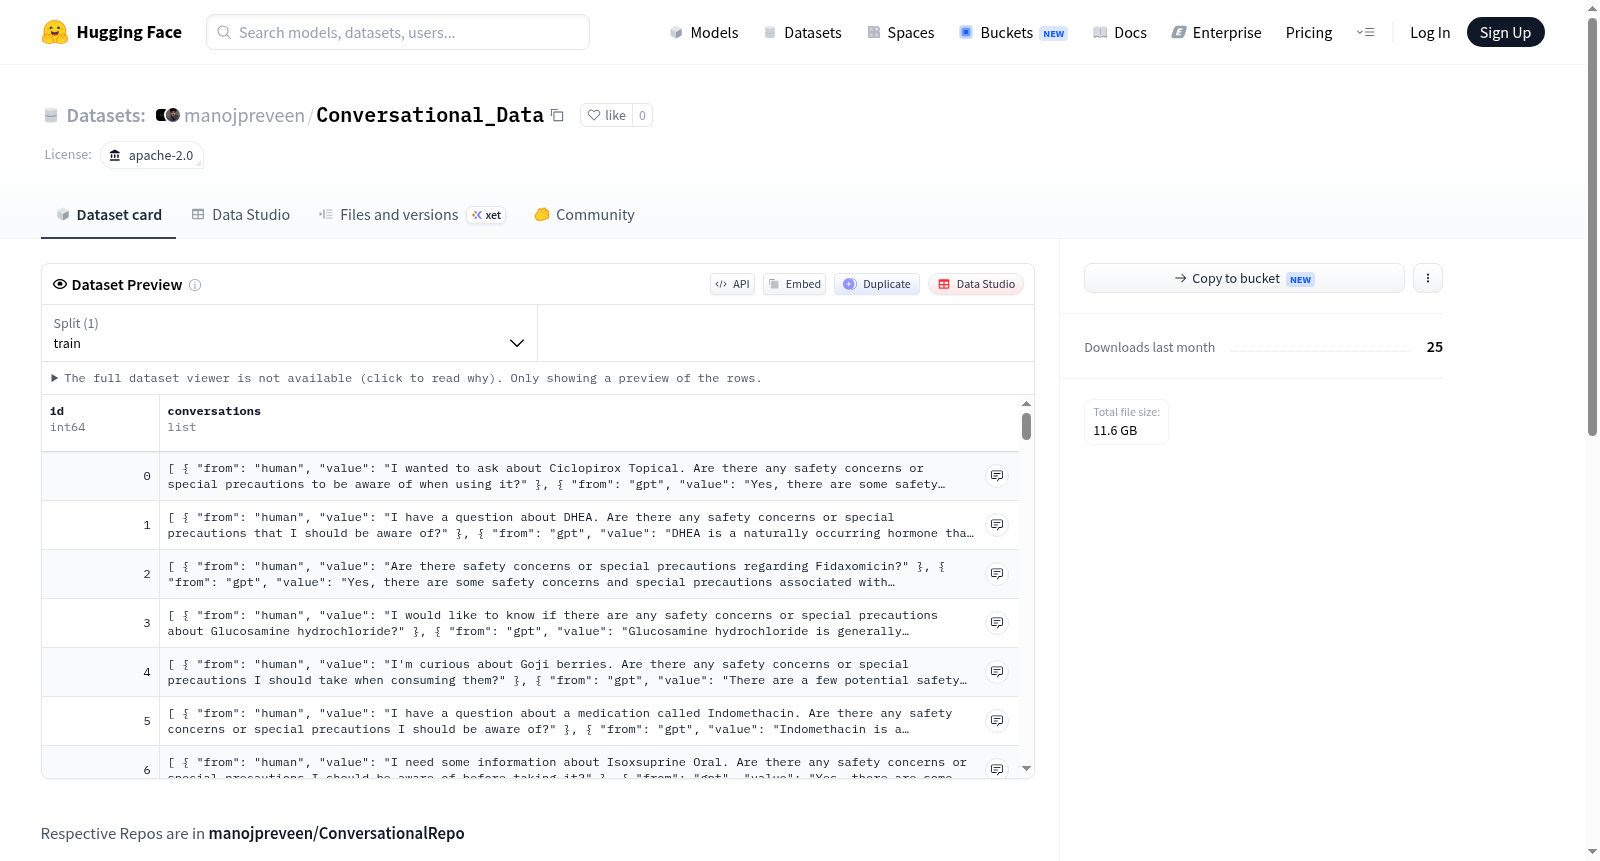Click Log In

[x=1430, y=33]
